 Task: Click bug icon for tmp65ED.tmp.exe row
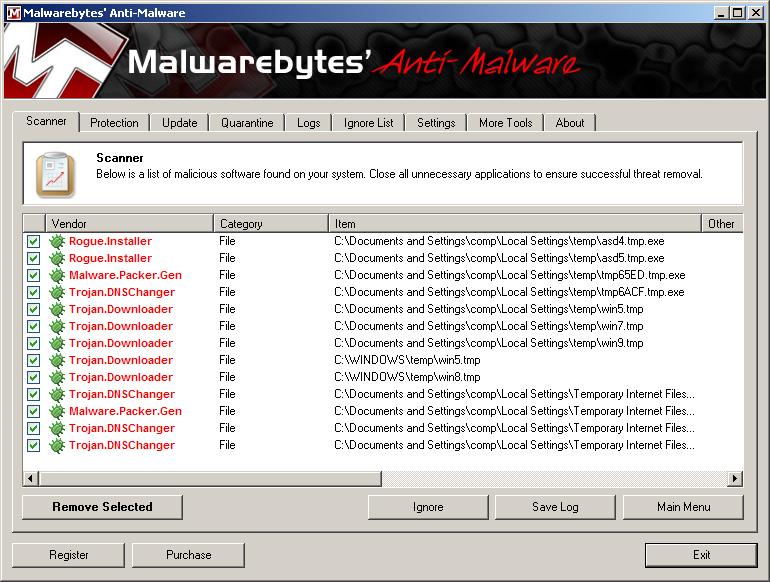click(57, 275)
